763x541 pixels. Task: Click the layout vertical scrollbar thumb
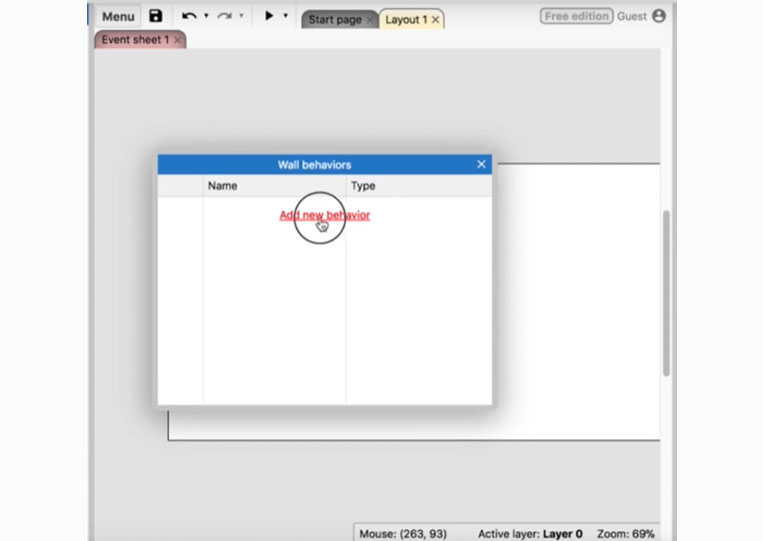pyautogui.click(x=666, y=293)
